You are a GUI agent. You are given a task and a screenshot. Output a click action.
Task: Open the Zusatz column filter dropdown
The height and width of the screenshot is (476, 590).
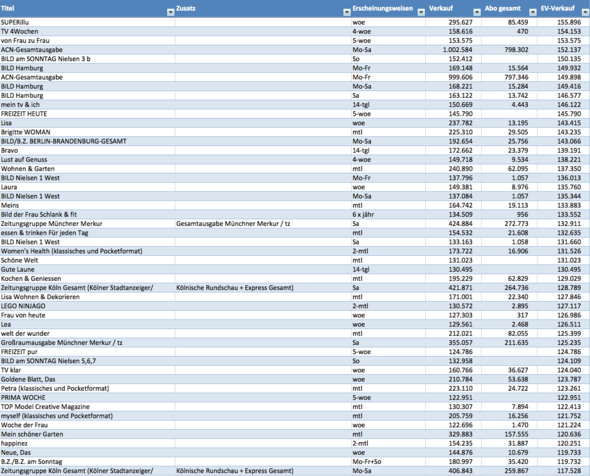pyautogui.click(x=347, y=12)
